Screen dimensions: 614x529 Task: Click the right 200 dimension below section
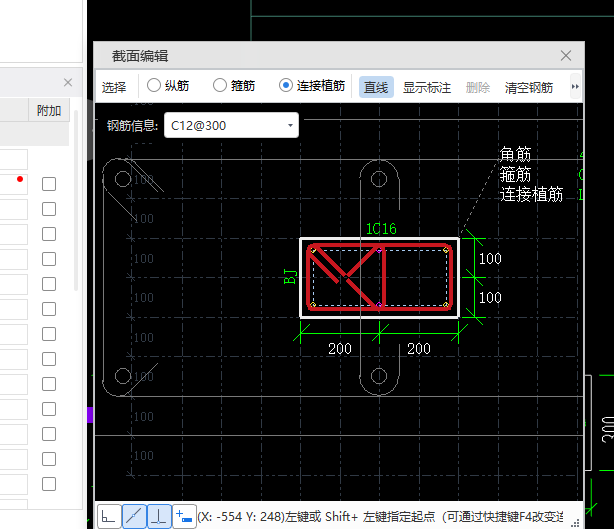(x=419, y=348)
